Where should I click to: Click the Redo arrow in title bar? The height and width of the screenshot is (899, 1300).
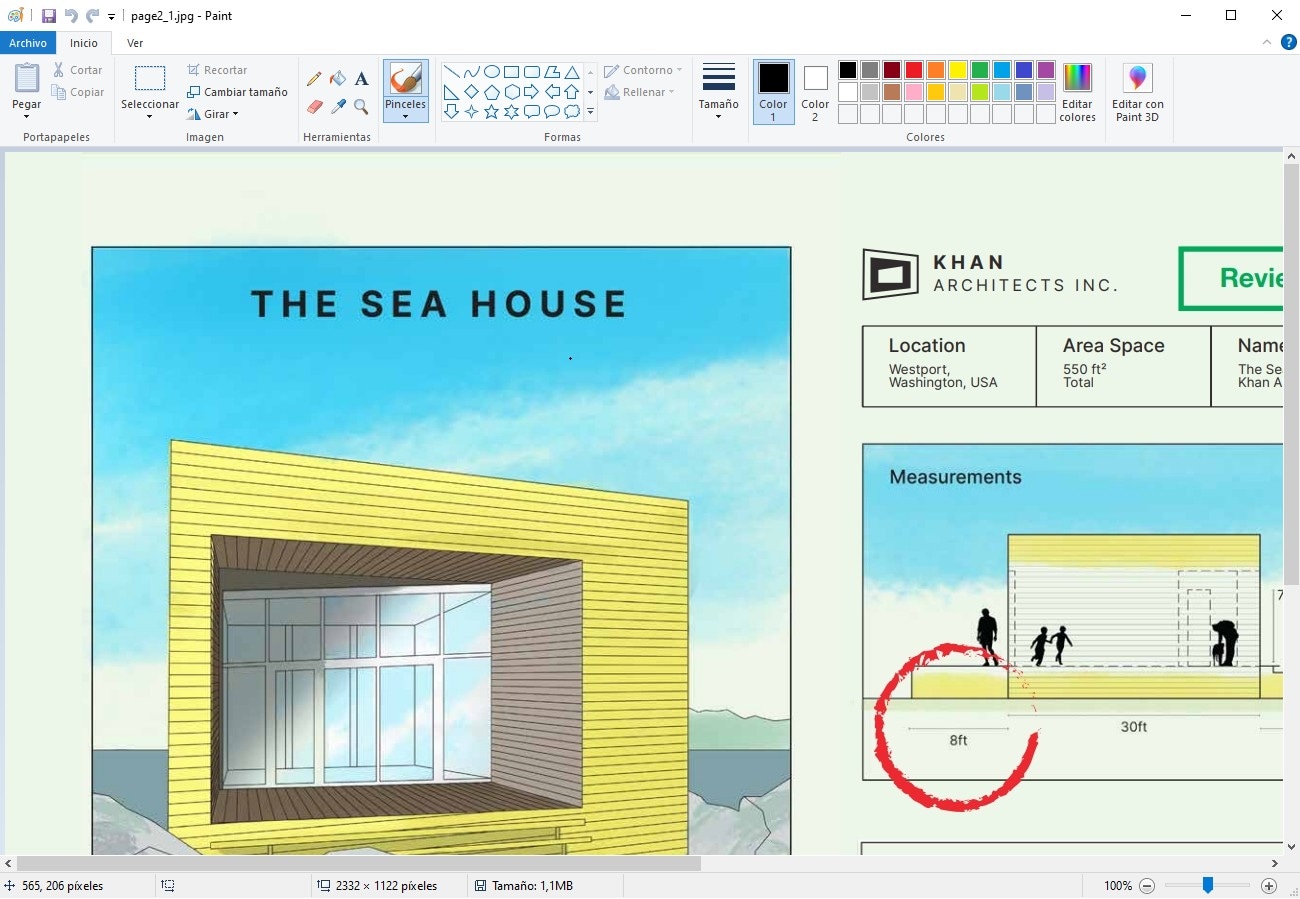92,16
